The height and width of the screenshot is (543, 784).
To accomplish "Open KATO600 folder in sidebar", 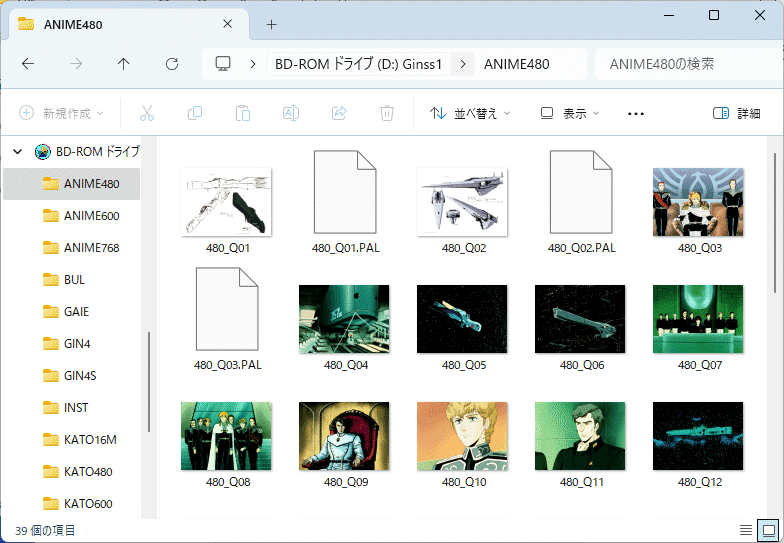I will [x=72, y=504].
